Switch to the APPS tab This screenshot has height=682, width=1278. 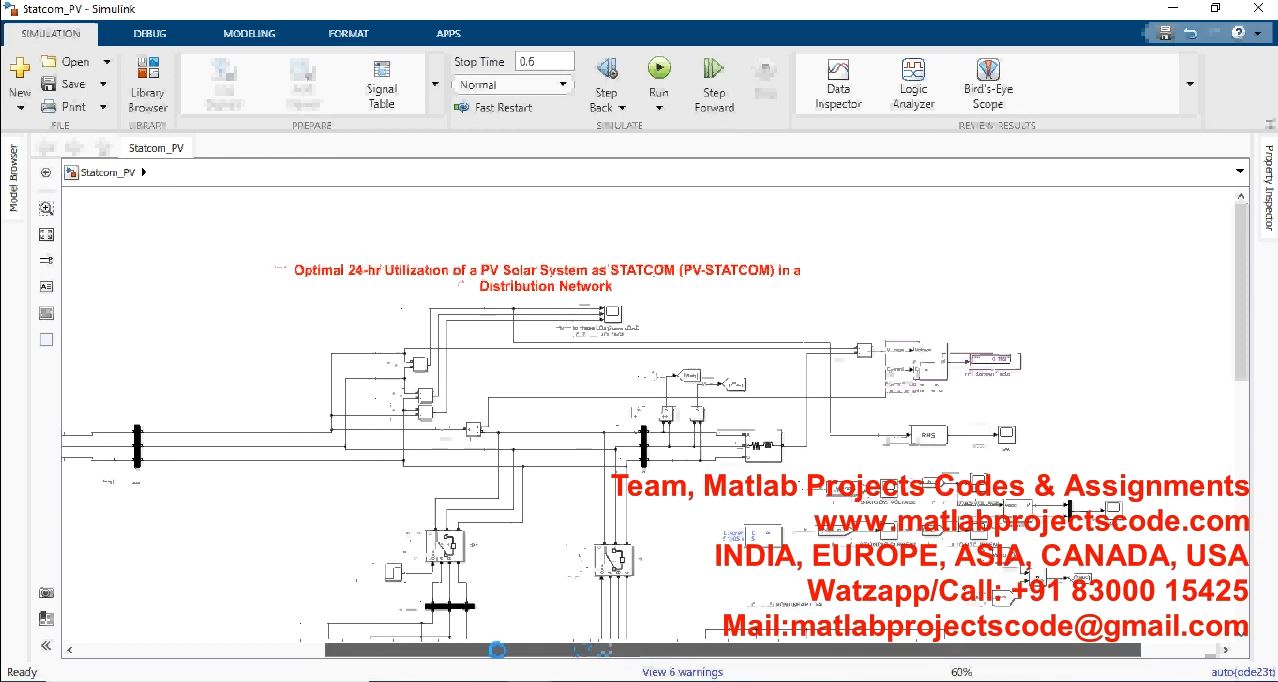pos(448,33)
